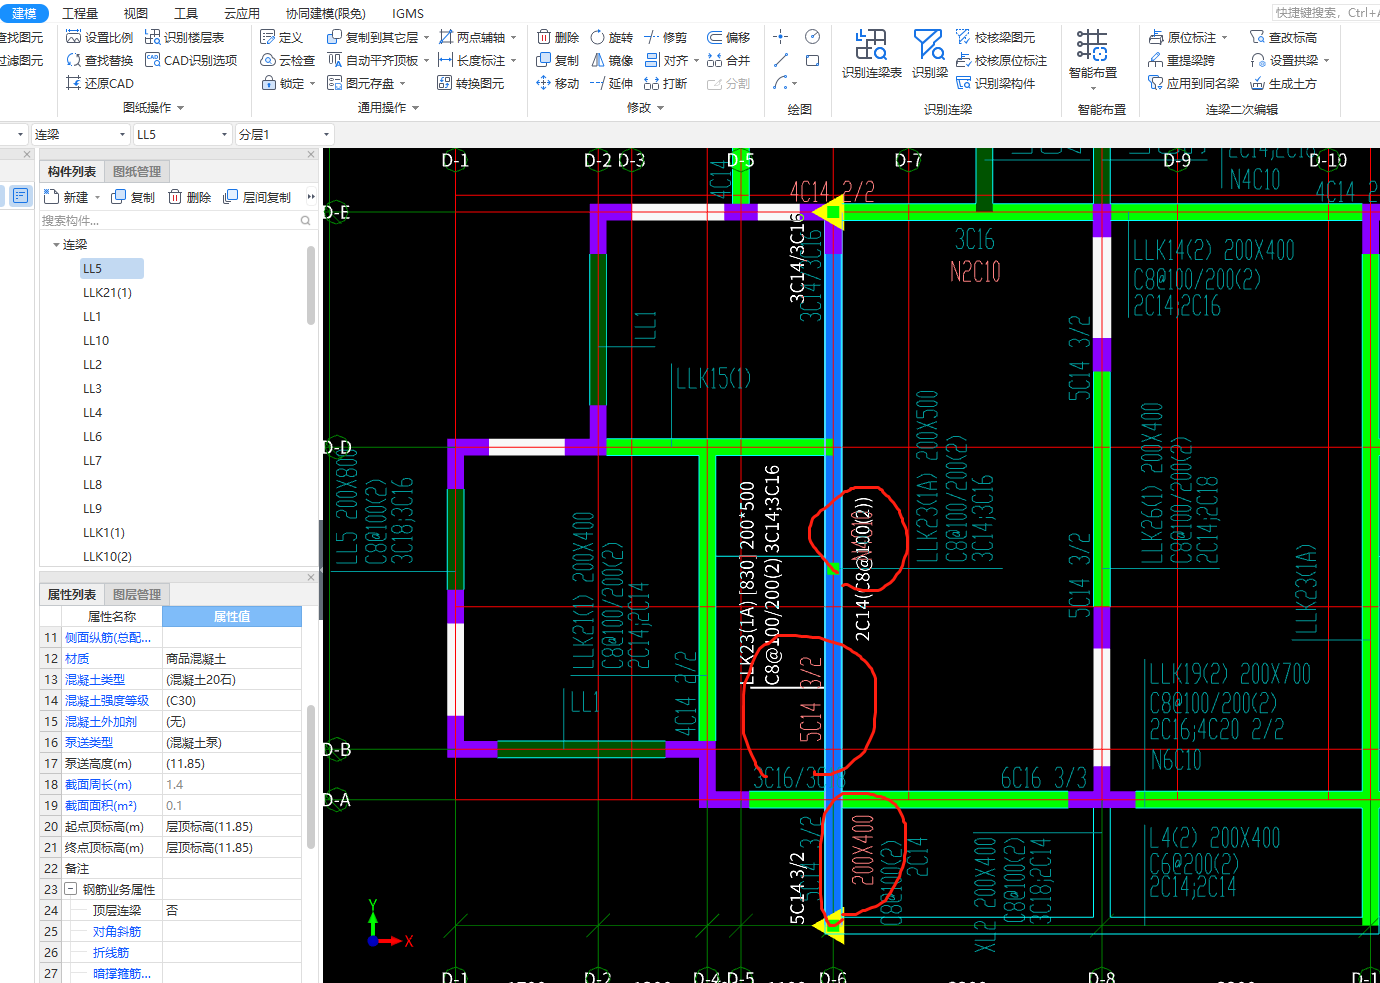
Task: Click 查找替换 (find and replace) tool
Action: [x=99, y=60]
